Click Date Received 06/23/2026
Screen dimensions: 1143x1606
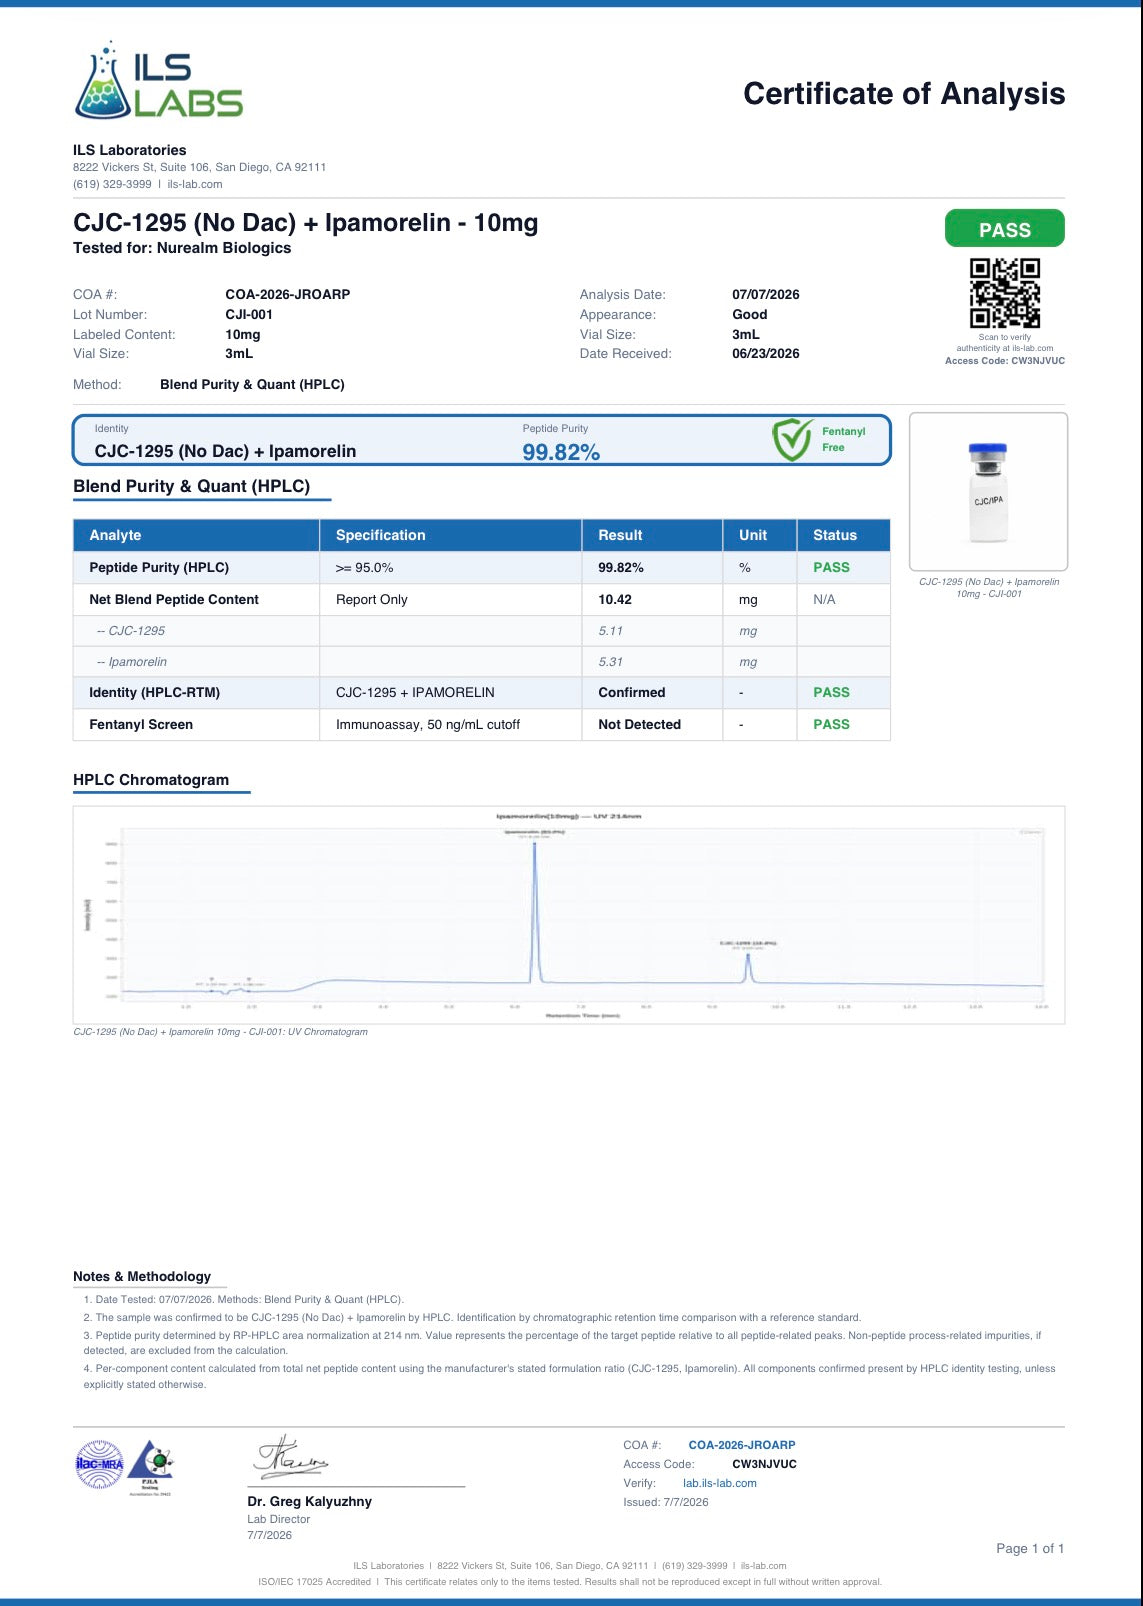(766, 353)
